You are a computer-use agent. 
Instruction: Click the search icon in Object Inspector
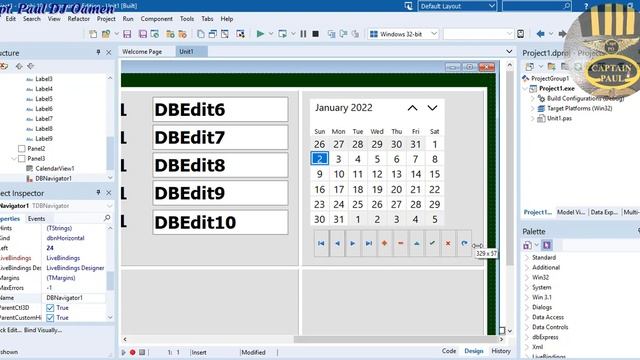point(107,218)
